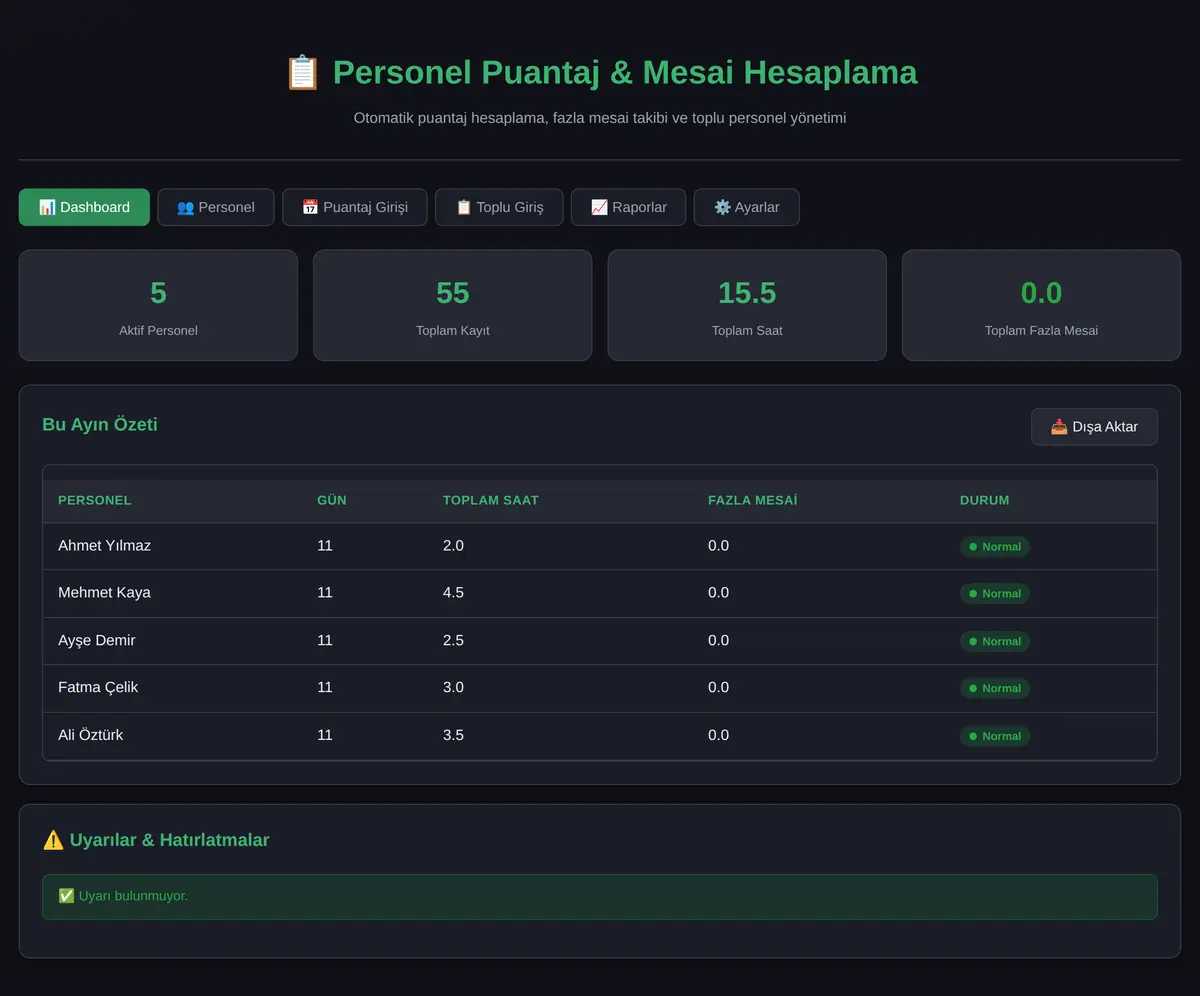The height and width of the screenshot is (996, 1200).
Task: Click the PERSONEL column header
Action: pos(95,500)
